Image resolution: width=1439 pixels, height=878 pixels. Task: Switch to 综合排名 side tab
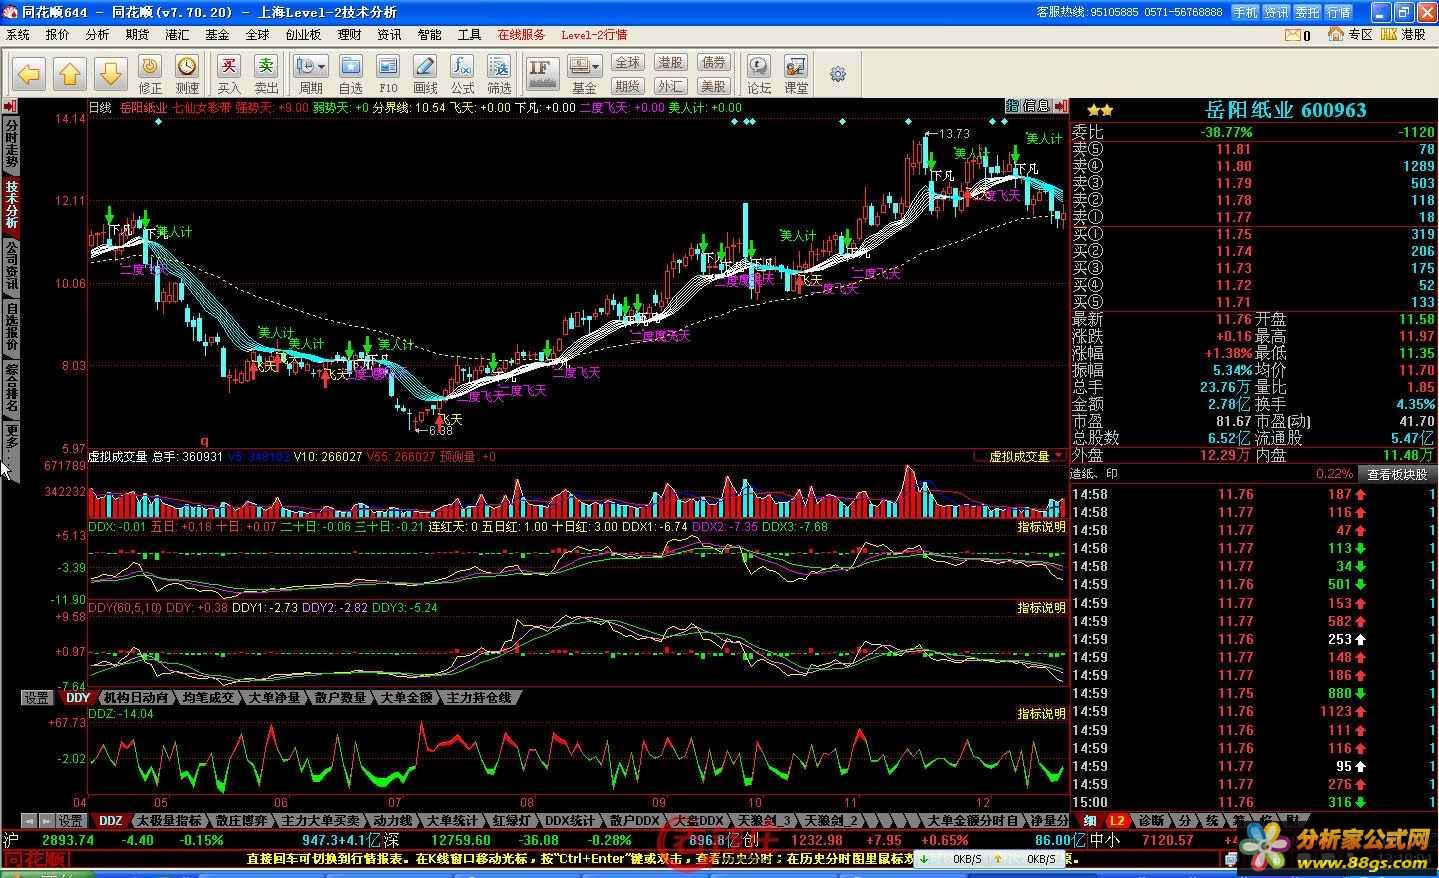[11, 388]
